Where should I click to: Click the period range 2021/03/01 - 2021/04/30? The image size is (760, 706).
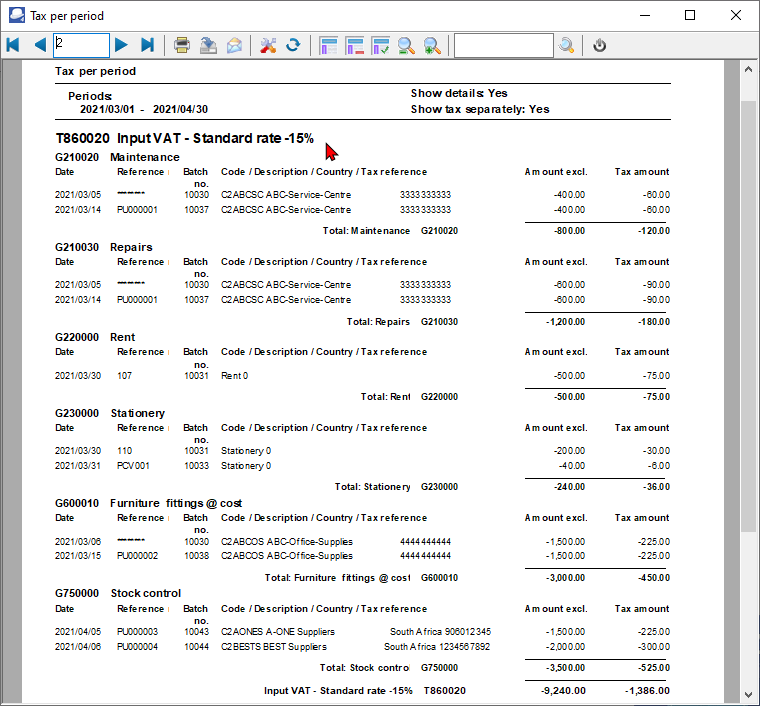pos(144,109)
